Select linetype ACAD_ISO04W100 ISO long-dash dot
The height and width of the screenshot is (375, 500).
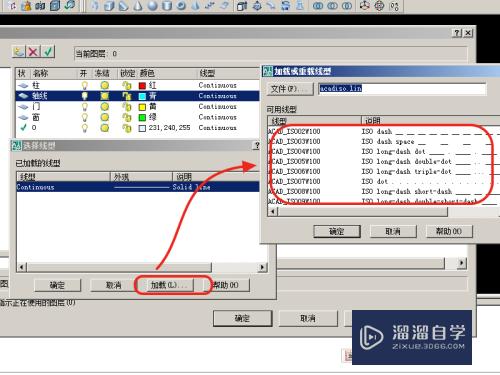click(x=383, y=151)
